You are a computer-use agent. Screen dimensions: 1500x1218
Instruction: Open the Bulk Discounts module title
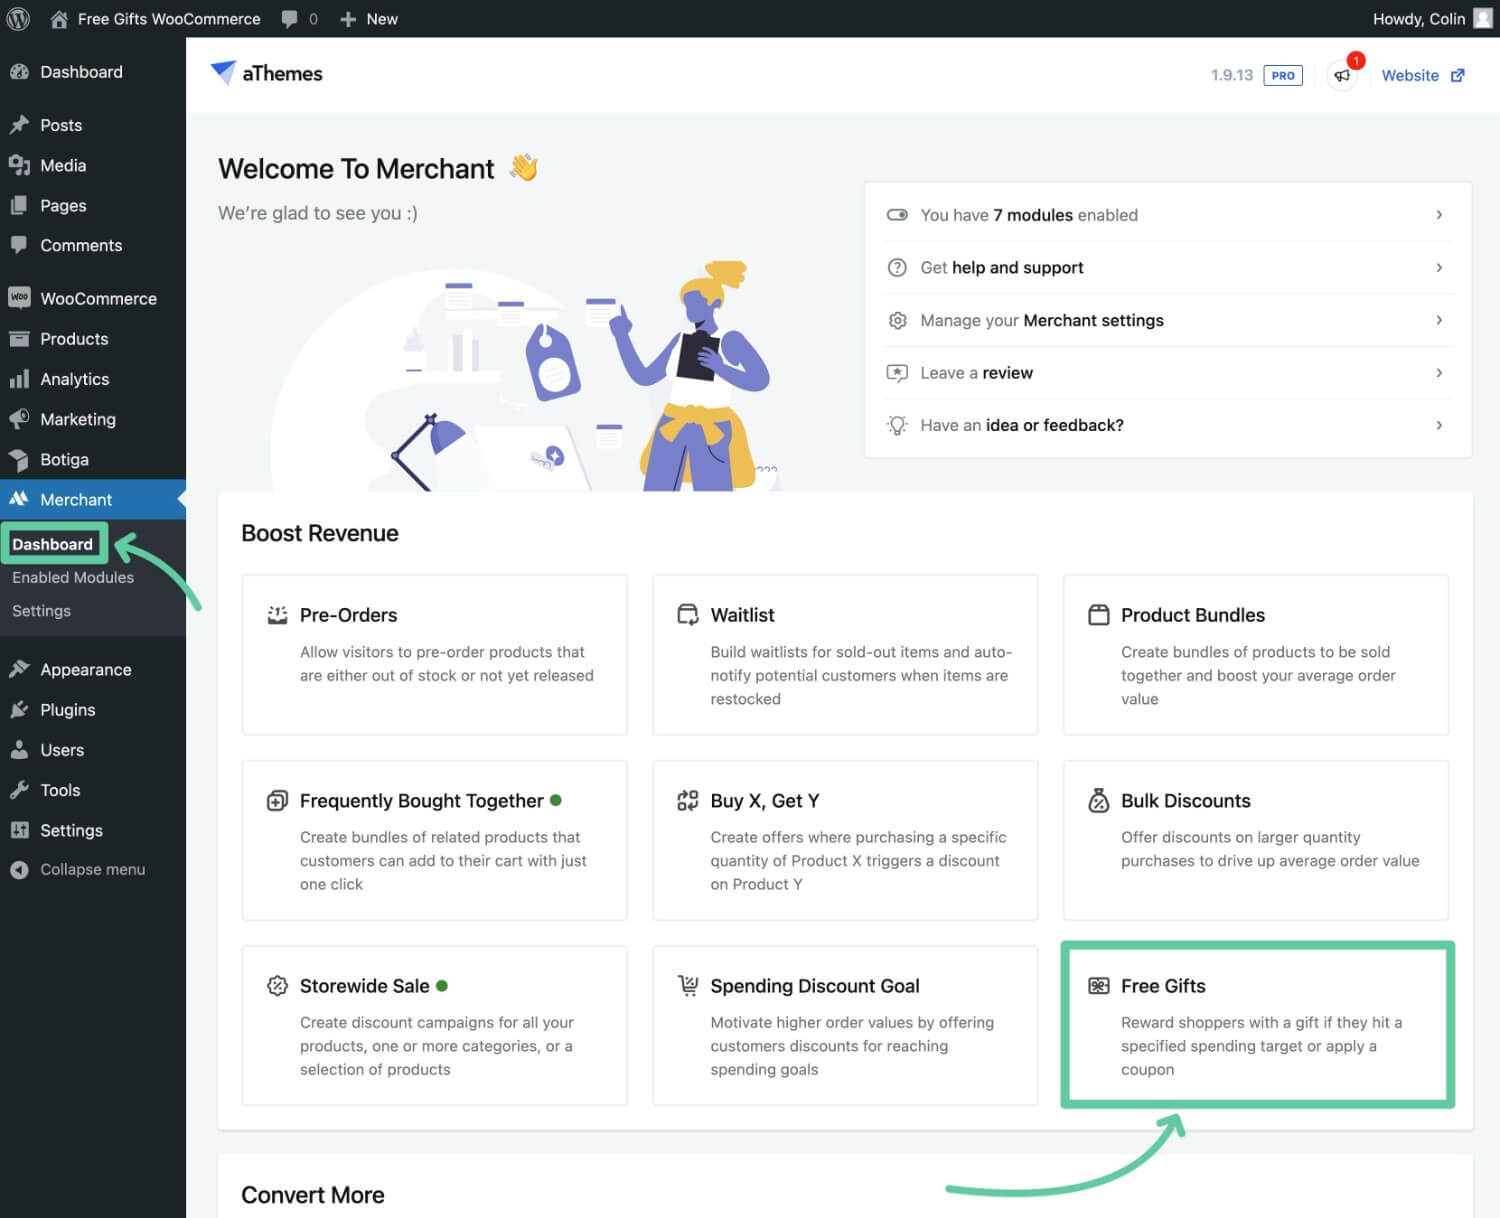1186,800
